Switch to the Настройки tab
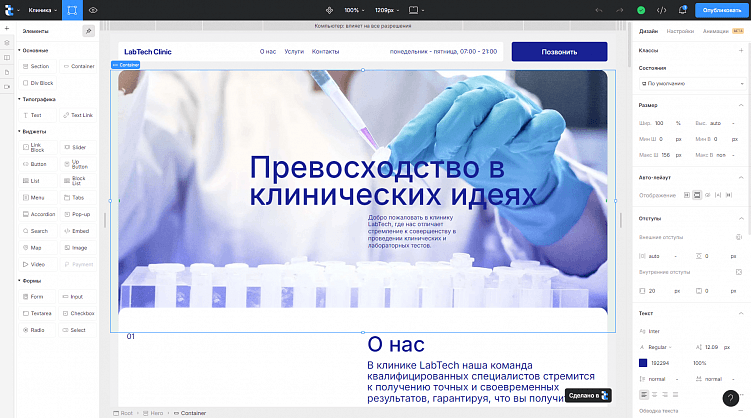Screen dimensions: 751x418 [x=680, y=31]
